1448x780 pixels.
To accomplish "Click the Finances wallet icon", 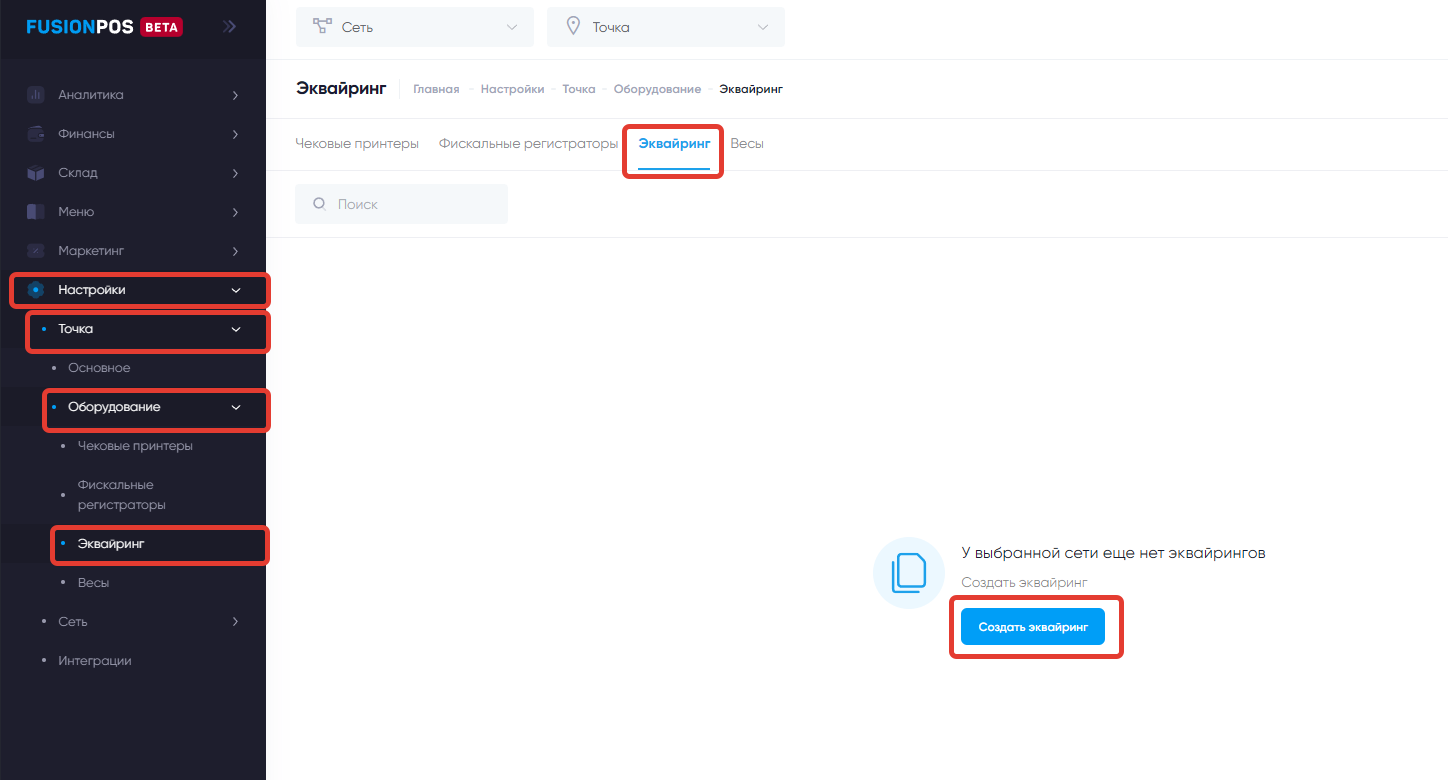I will (36, 134).
